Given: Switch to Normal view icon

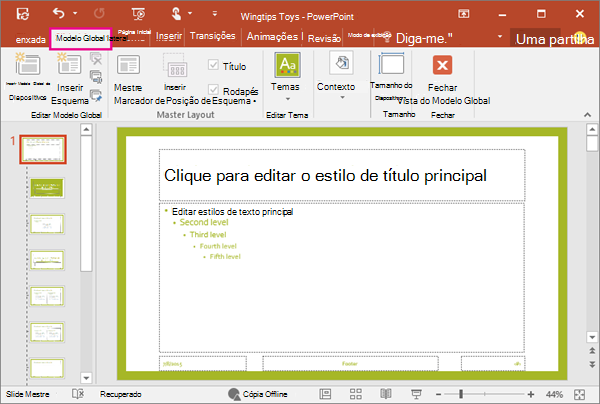Looking at the screenshot, I should pos(325,394).
